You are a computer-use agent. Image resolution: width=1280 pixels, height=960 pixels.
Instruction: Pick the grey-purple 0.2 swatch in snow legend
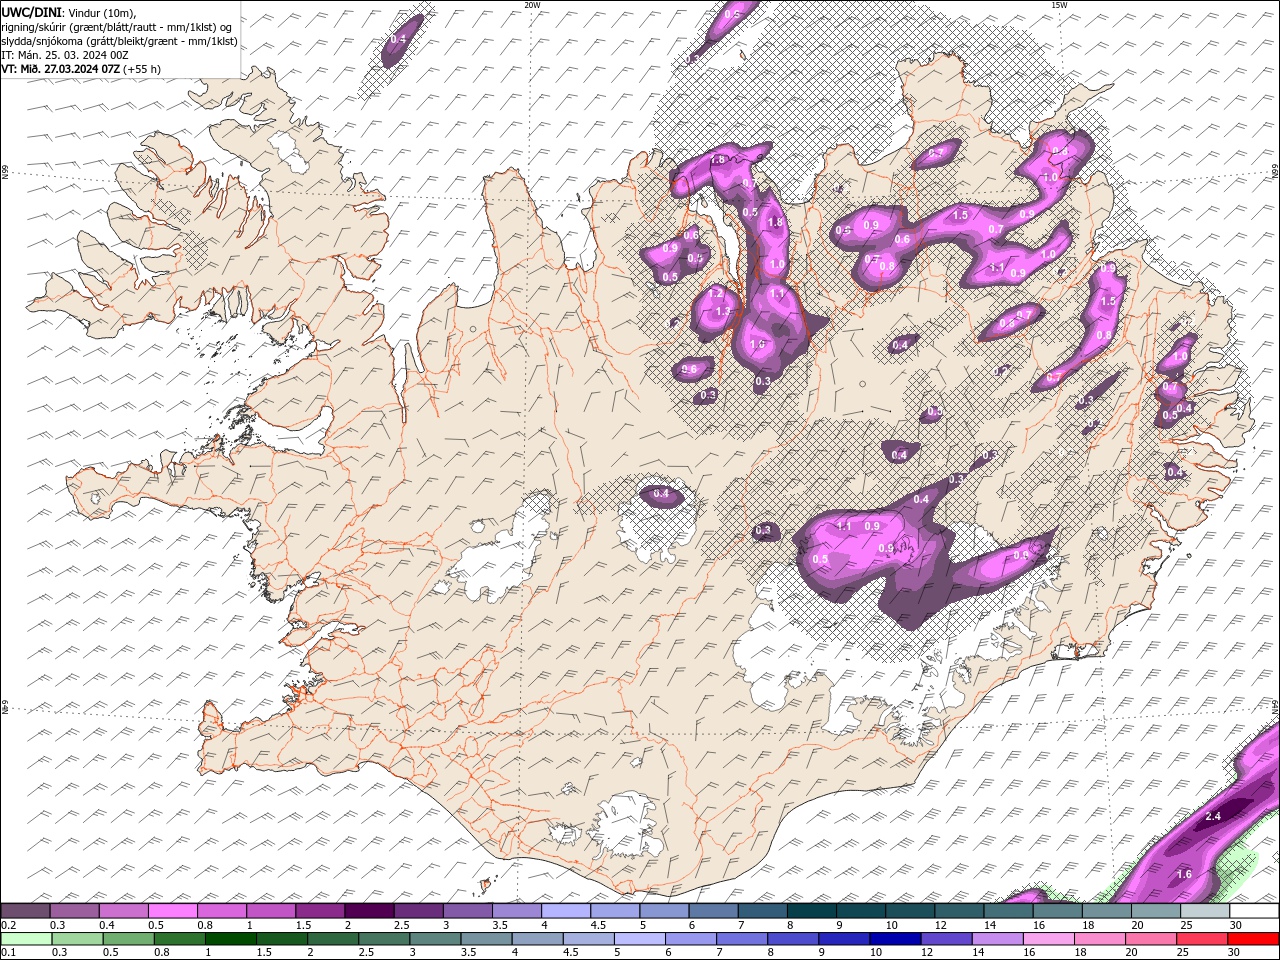pos(25,911)
